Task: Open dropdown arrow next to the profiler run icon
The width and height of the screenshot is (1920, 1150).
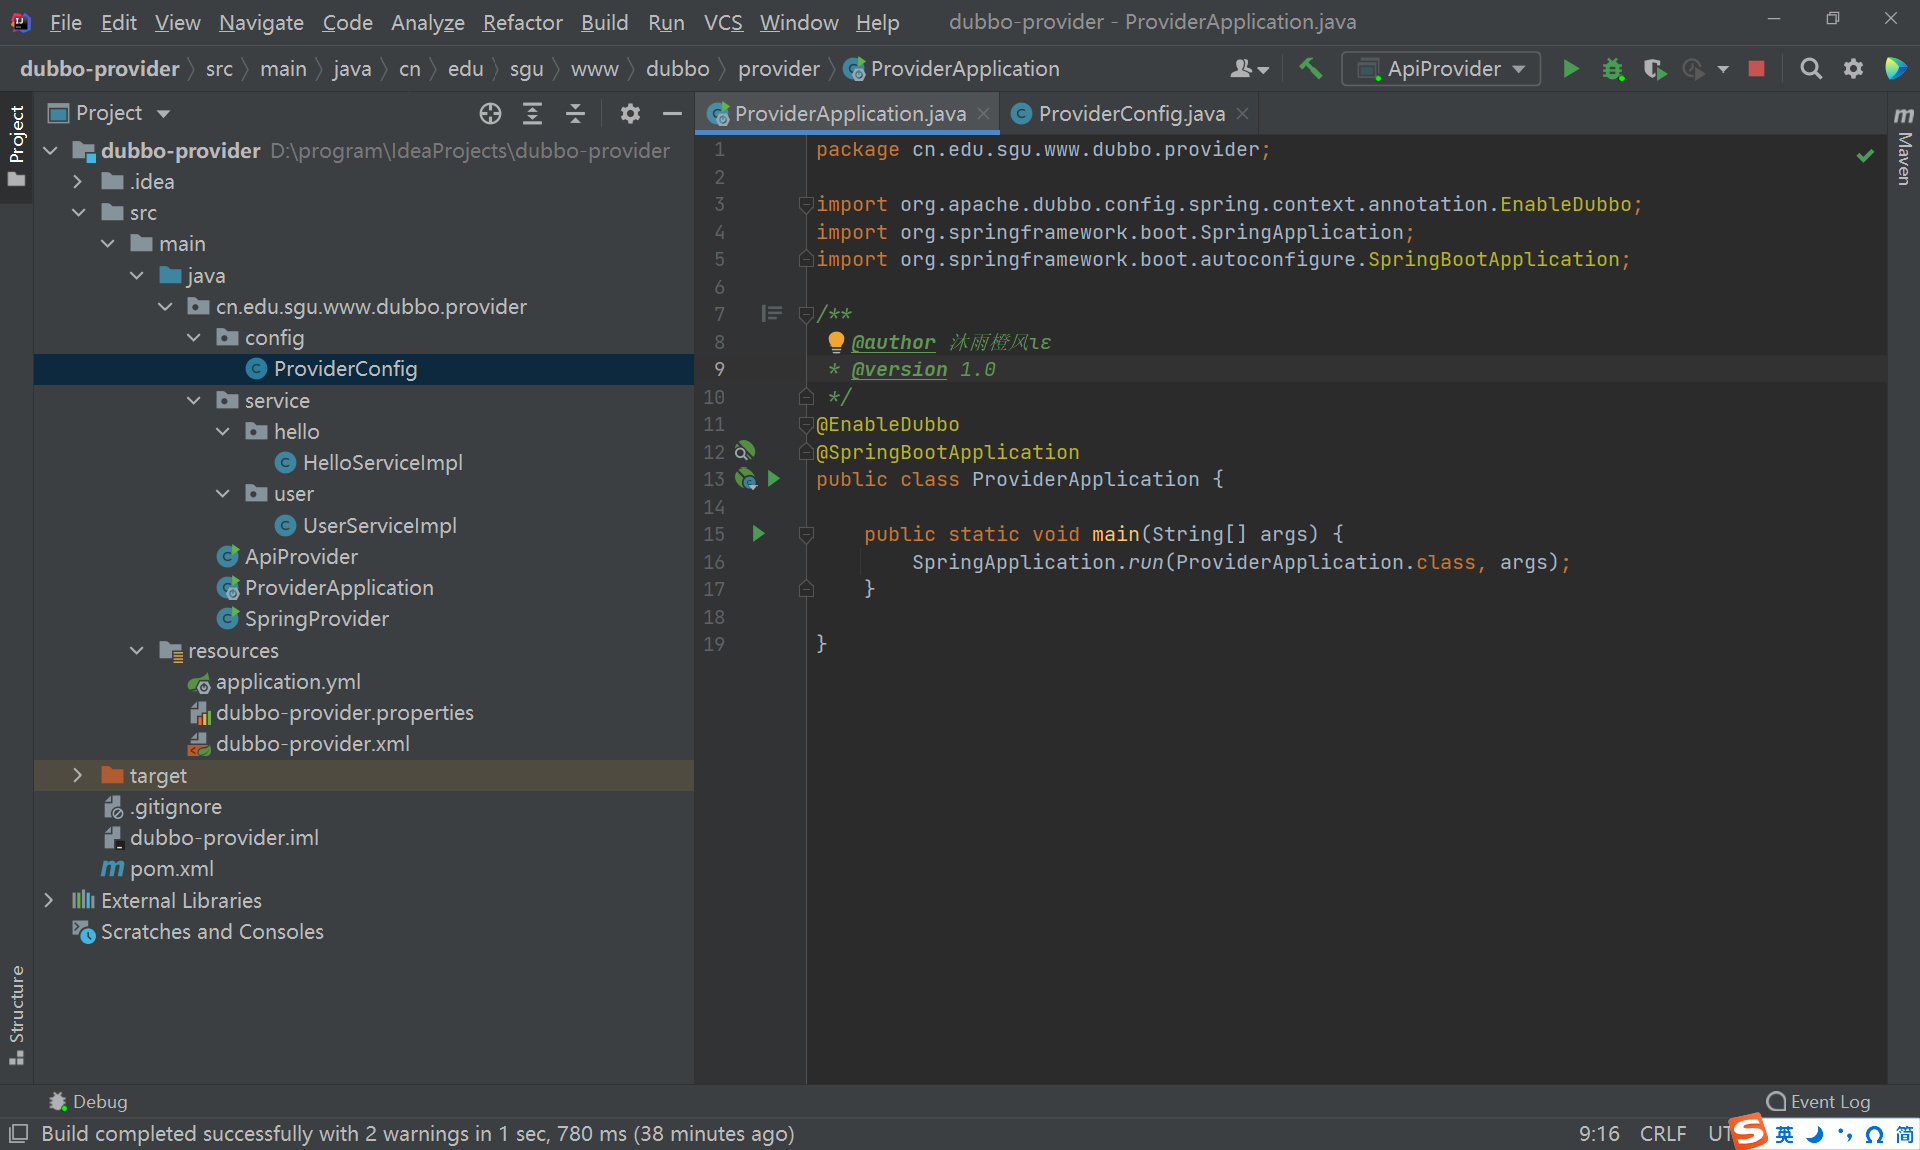Action: point(1723,69)
